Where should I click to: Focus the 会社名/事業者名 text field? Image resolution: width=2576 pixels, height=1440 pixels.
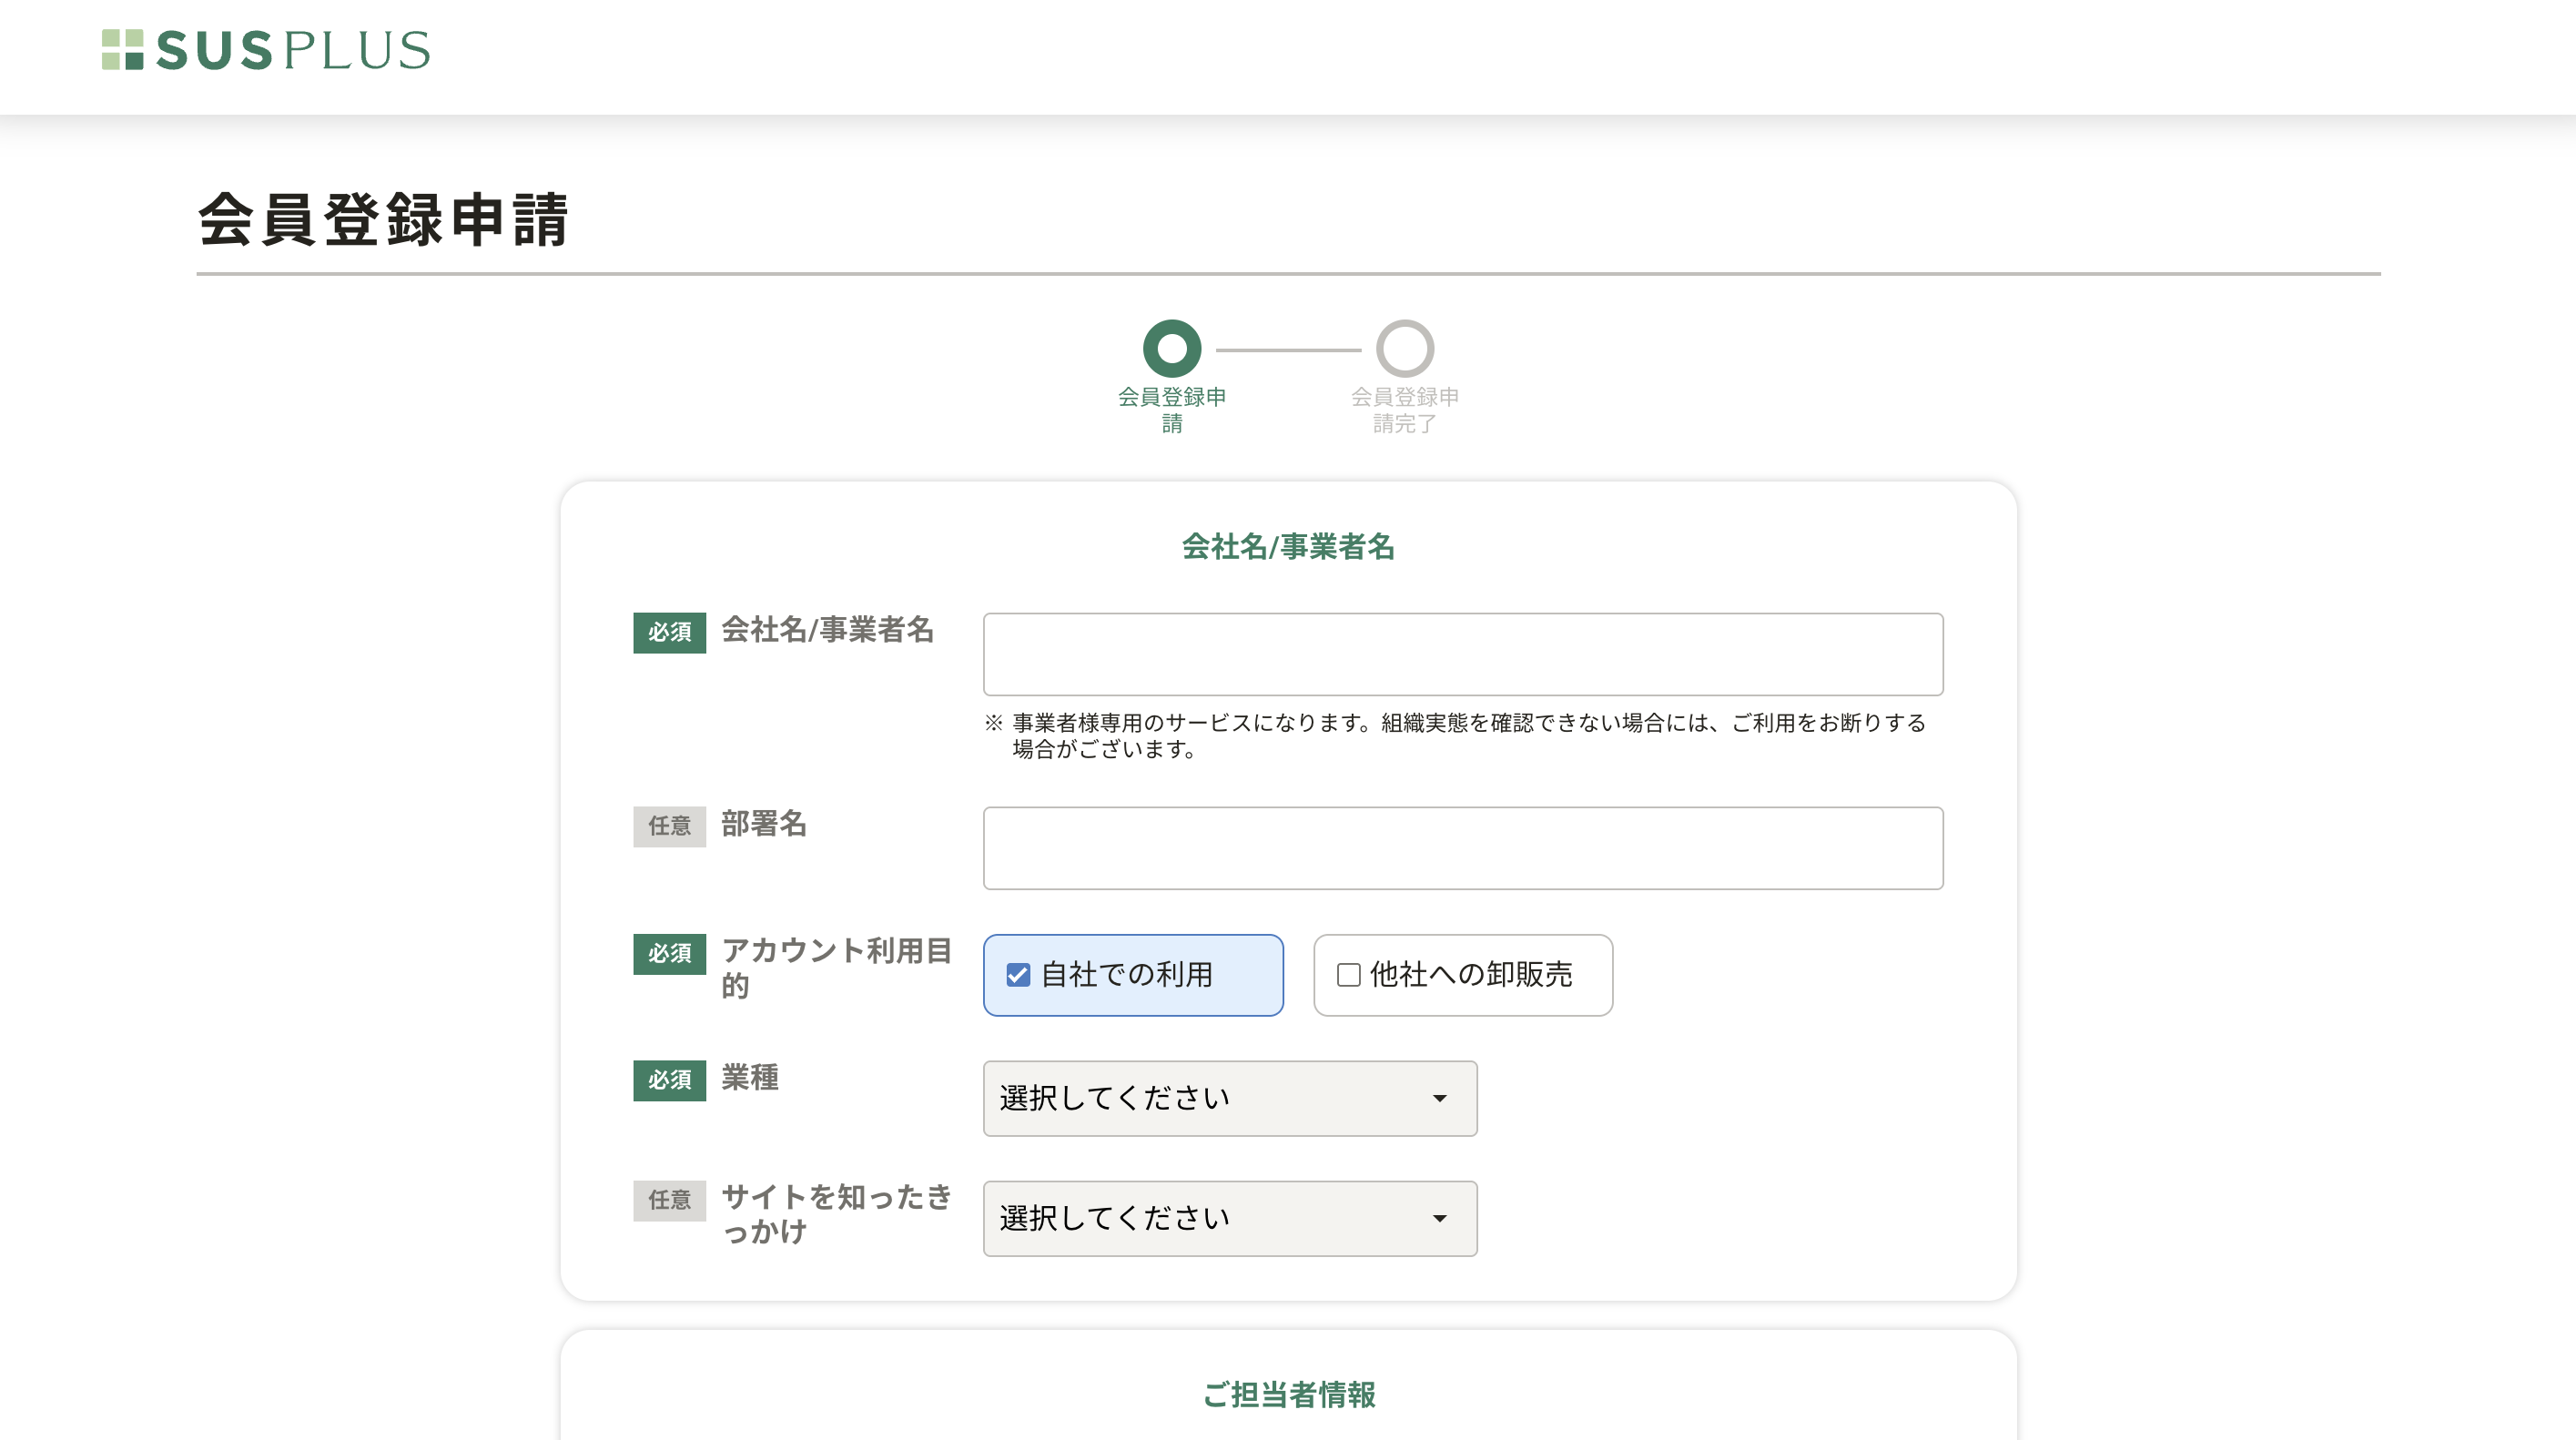1462,654
